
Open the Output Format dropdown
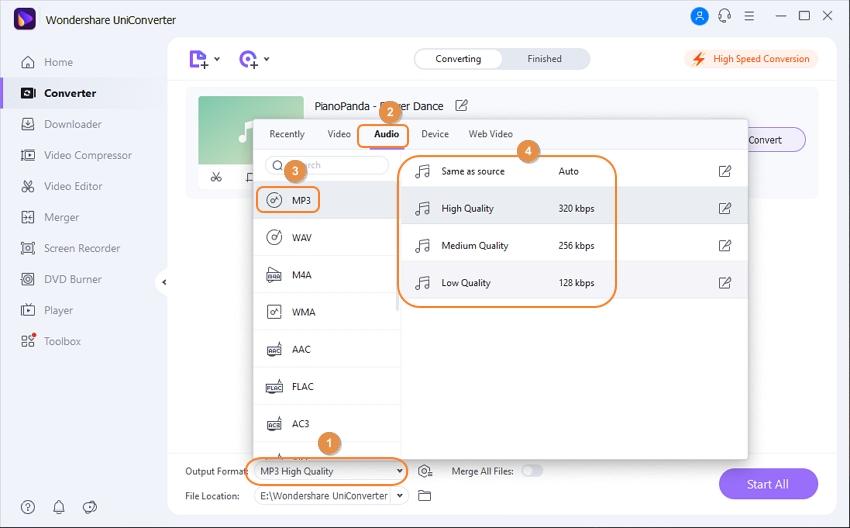(330, 471)
